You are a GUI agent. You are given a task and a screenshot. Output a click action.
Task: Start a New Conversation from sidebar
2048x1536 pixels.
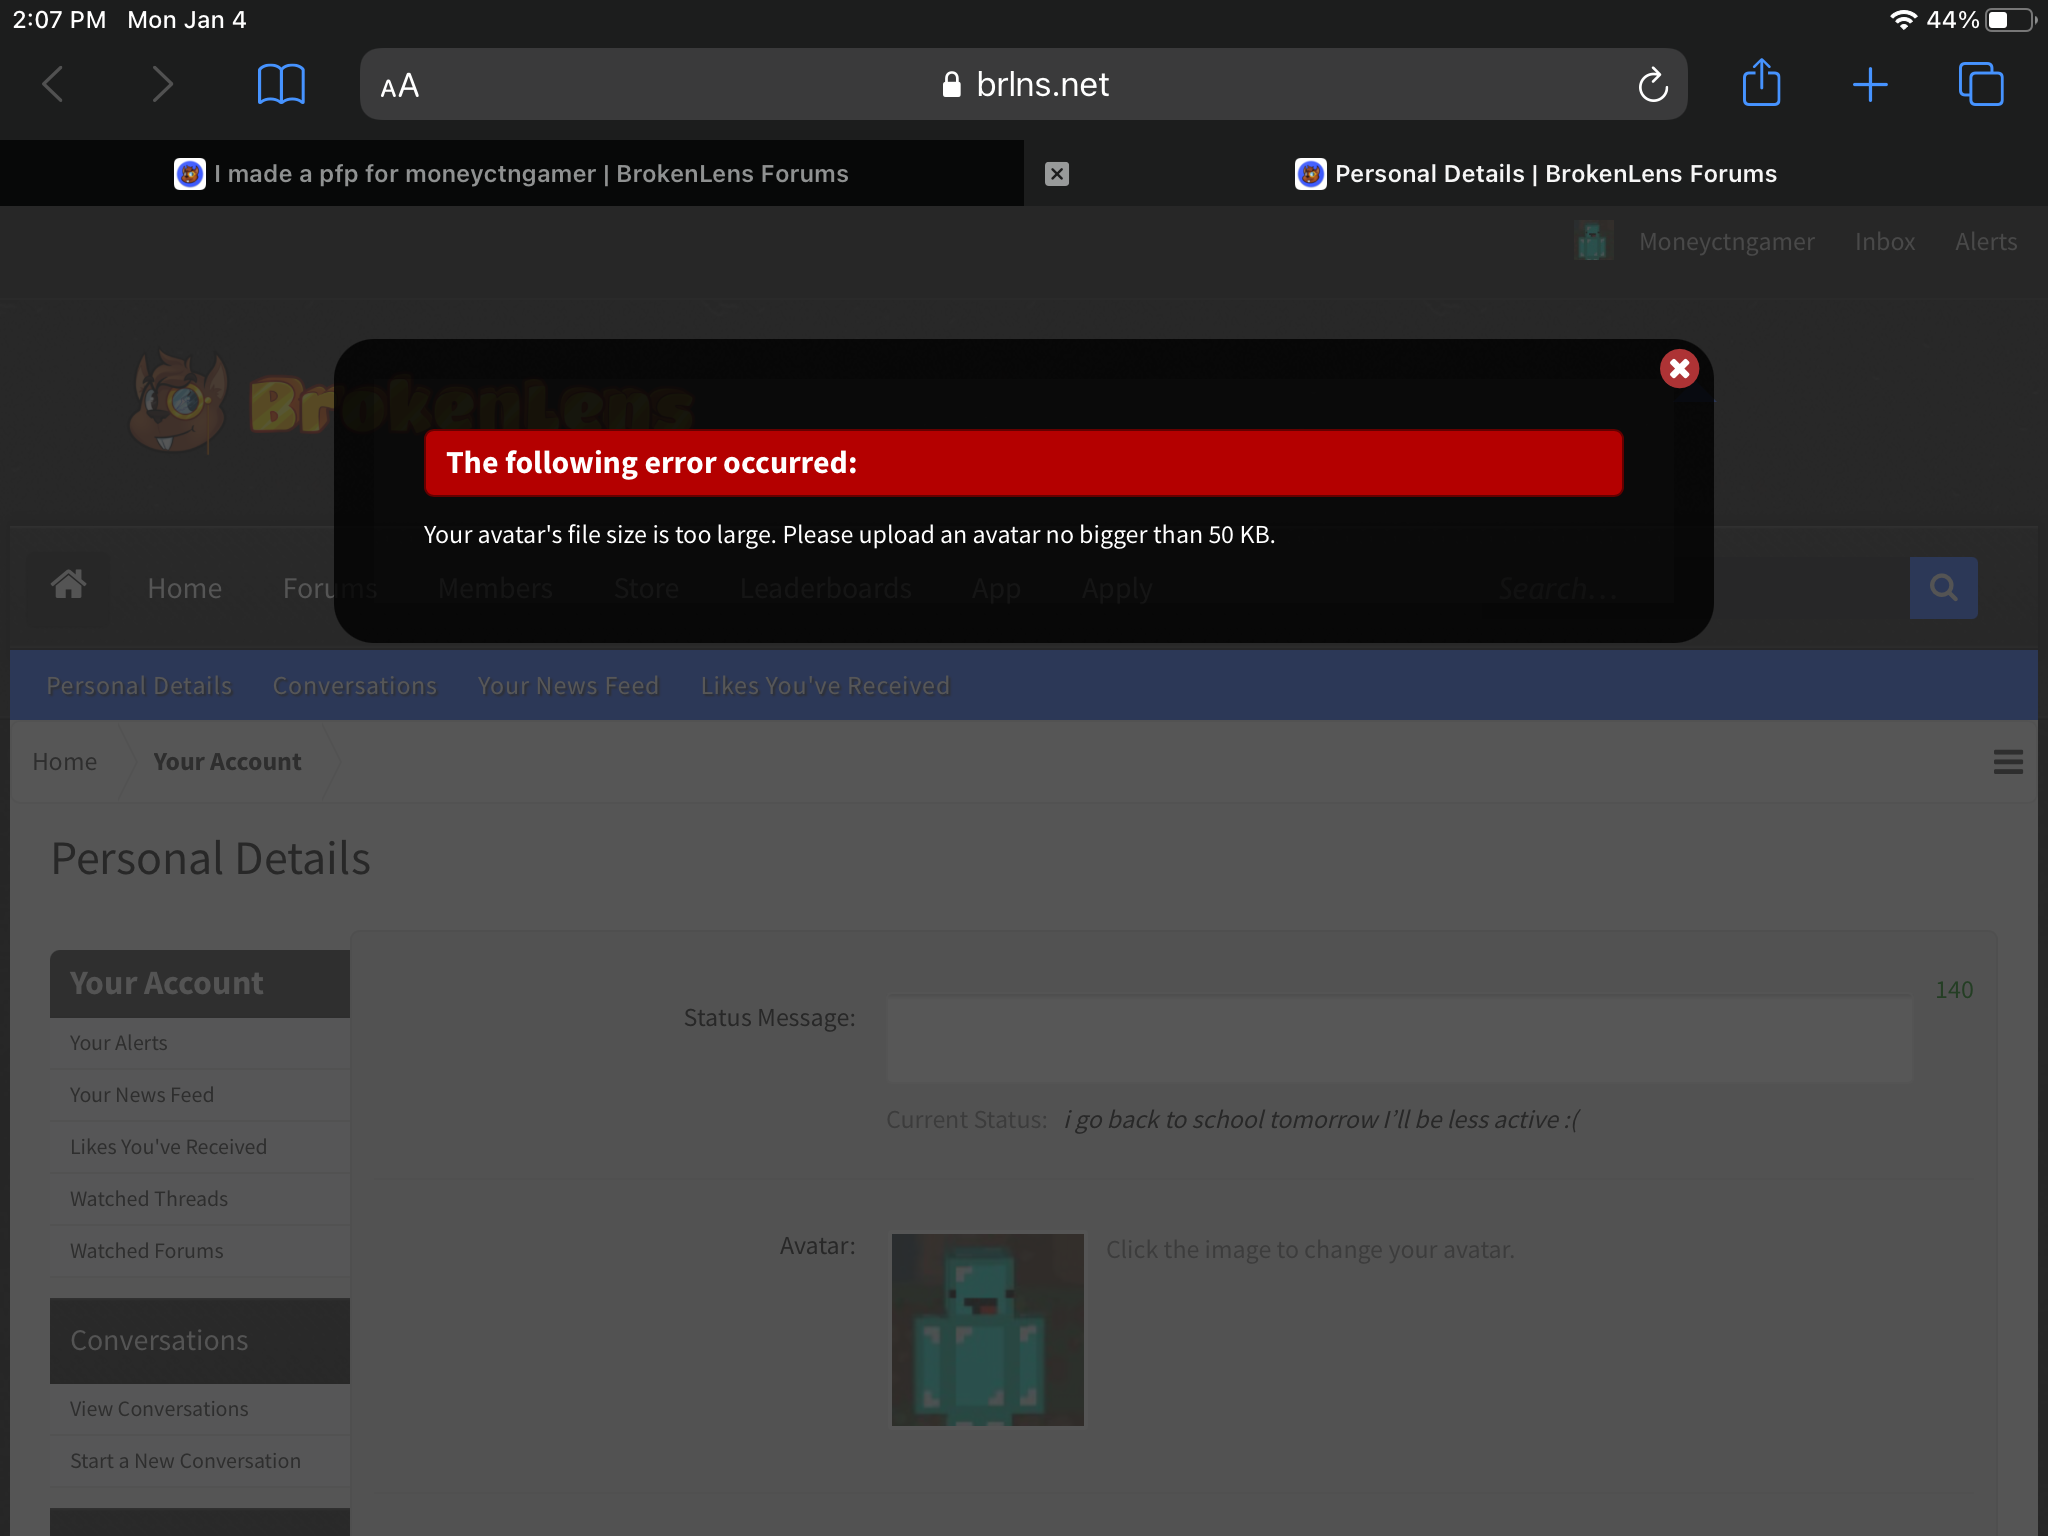pos(185,1461)
